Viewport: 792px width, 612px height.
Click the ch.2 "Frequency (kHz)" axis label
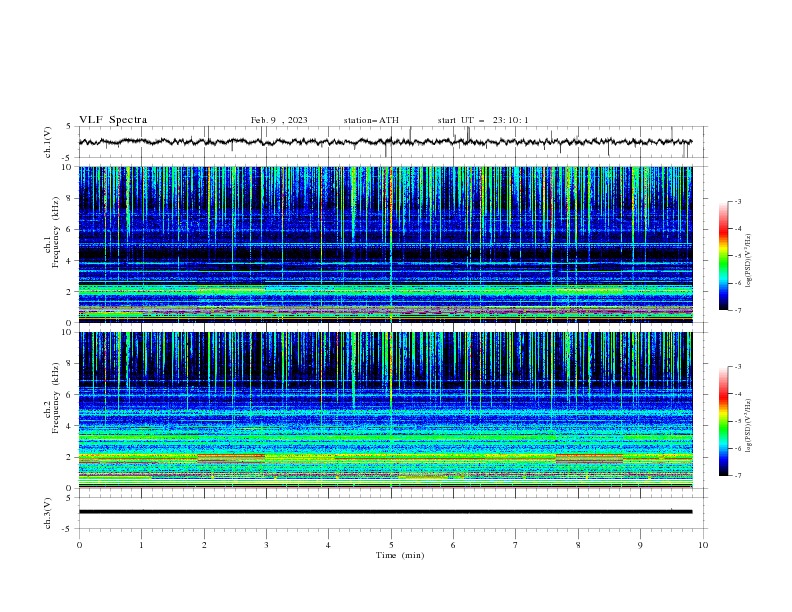[x=56, y=398]
